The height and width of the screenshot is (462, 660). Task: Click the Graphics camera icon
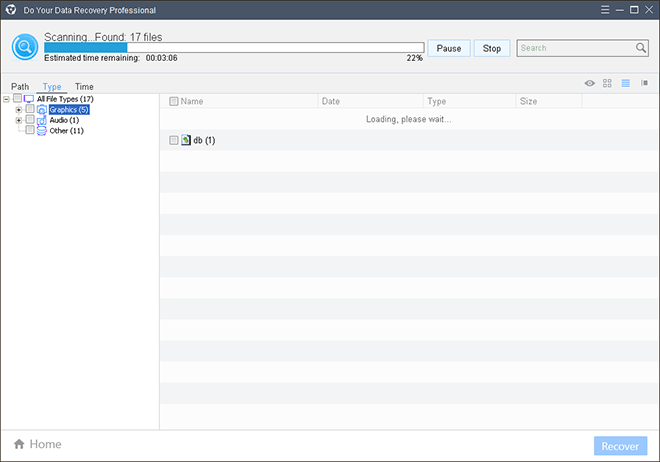pyautogui.click(x=42, y=110)
